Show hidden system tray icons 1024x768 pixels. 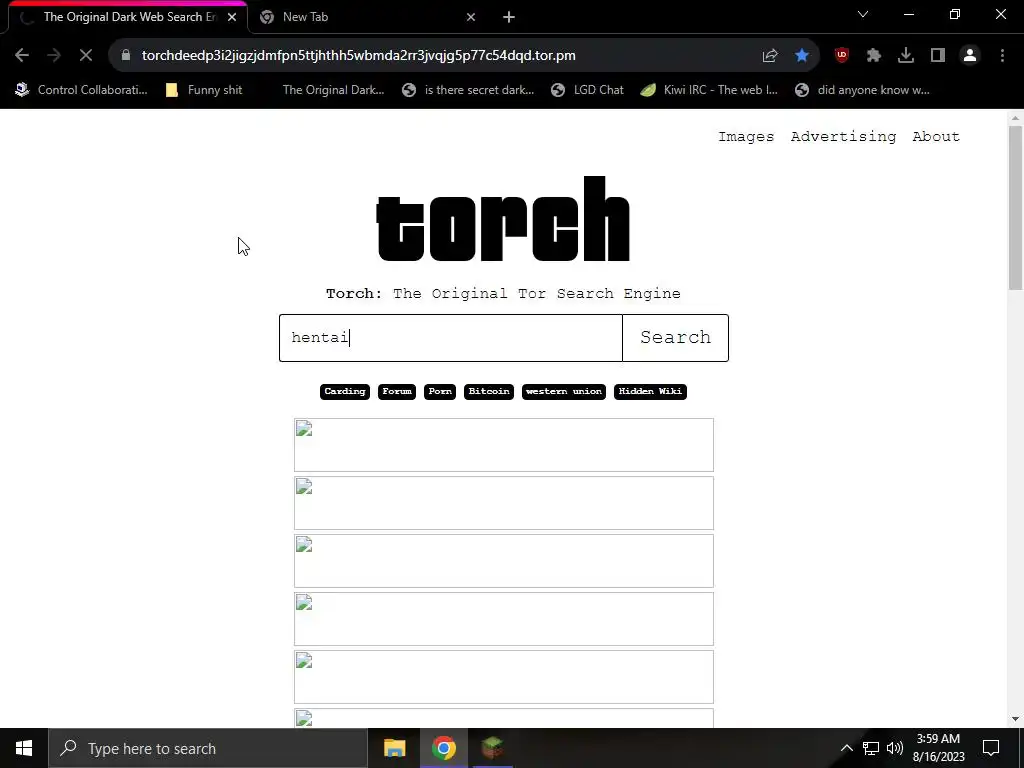pyautogui.click(x=846, y=748)
